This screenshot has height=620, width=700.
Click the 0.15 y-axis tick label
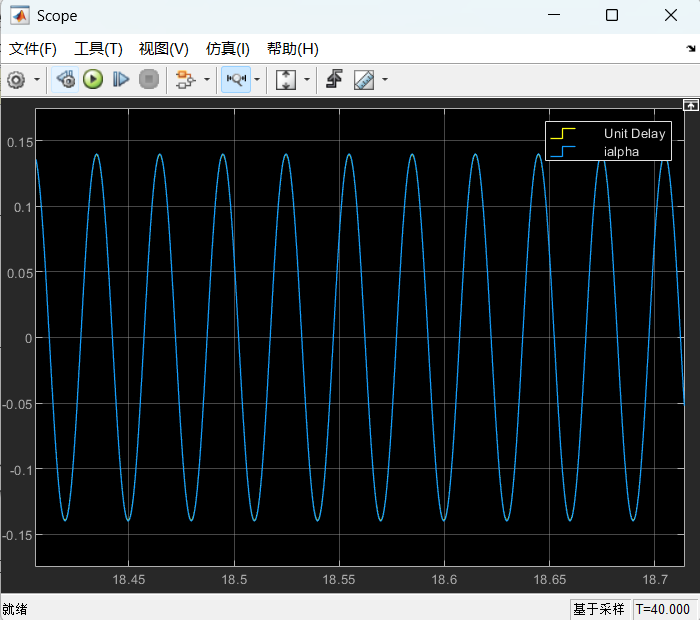coord(20,143)
